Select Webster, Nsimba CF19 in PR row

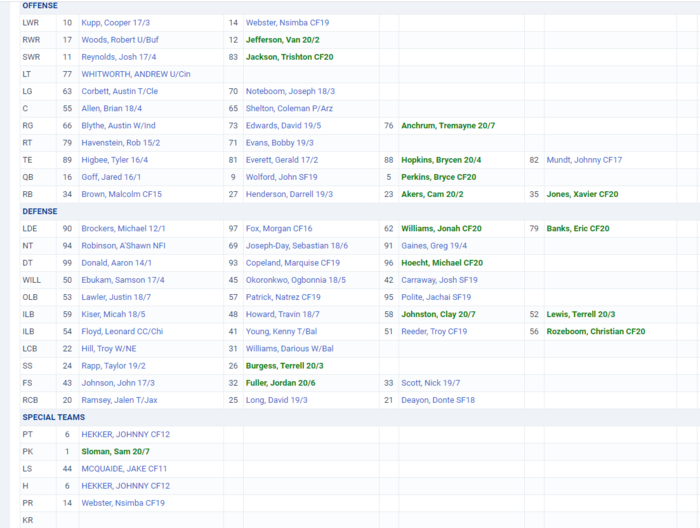click(x=123, y=503)
